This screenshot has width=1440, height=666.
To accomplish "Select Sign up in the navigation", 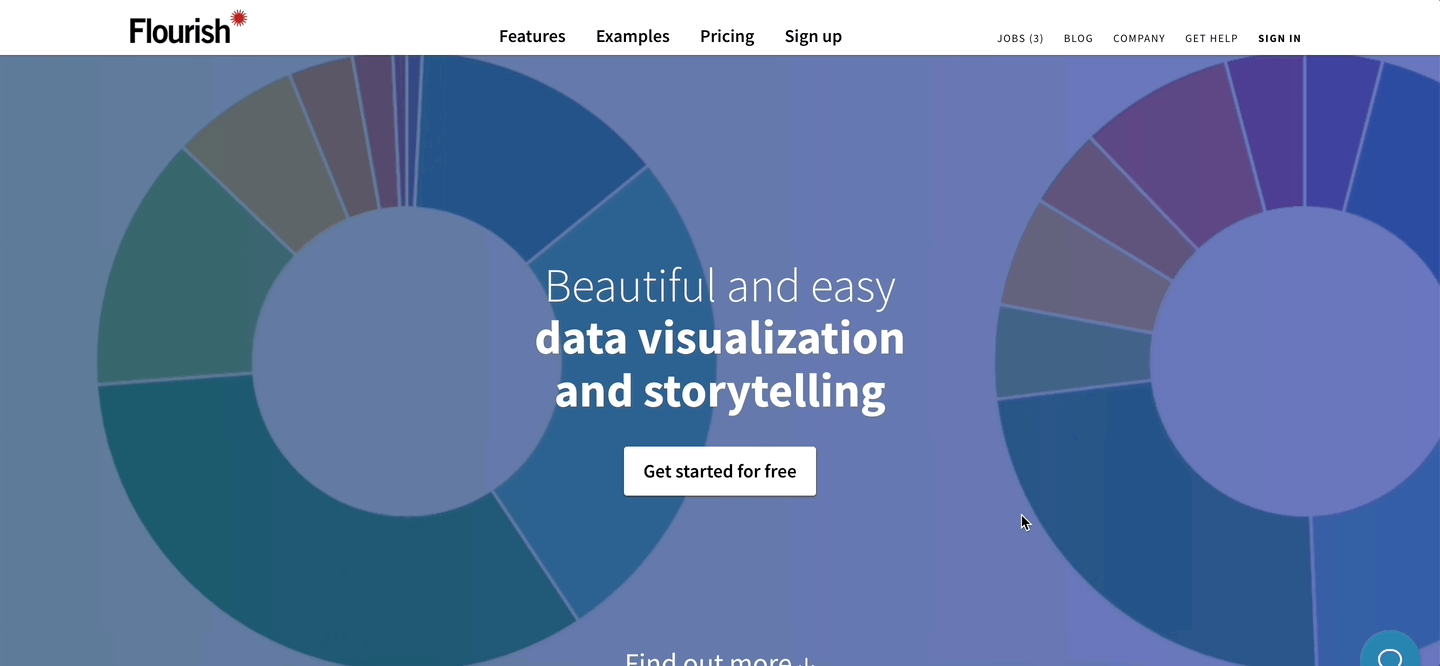I will coord(813,36).
